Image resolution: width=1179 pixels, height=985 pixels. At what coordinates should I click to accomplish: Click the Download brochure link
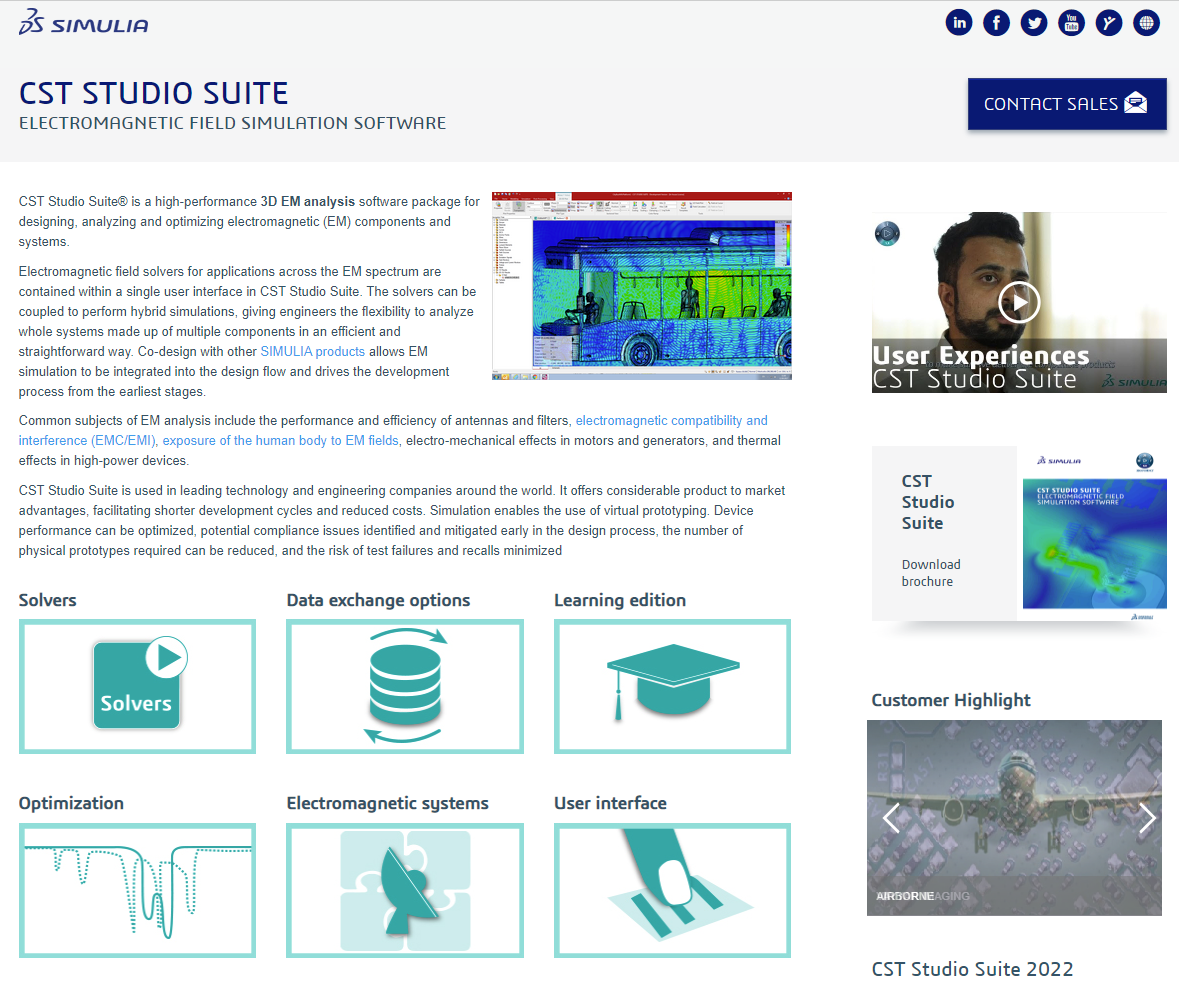pos(931,572)
